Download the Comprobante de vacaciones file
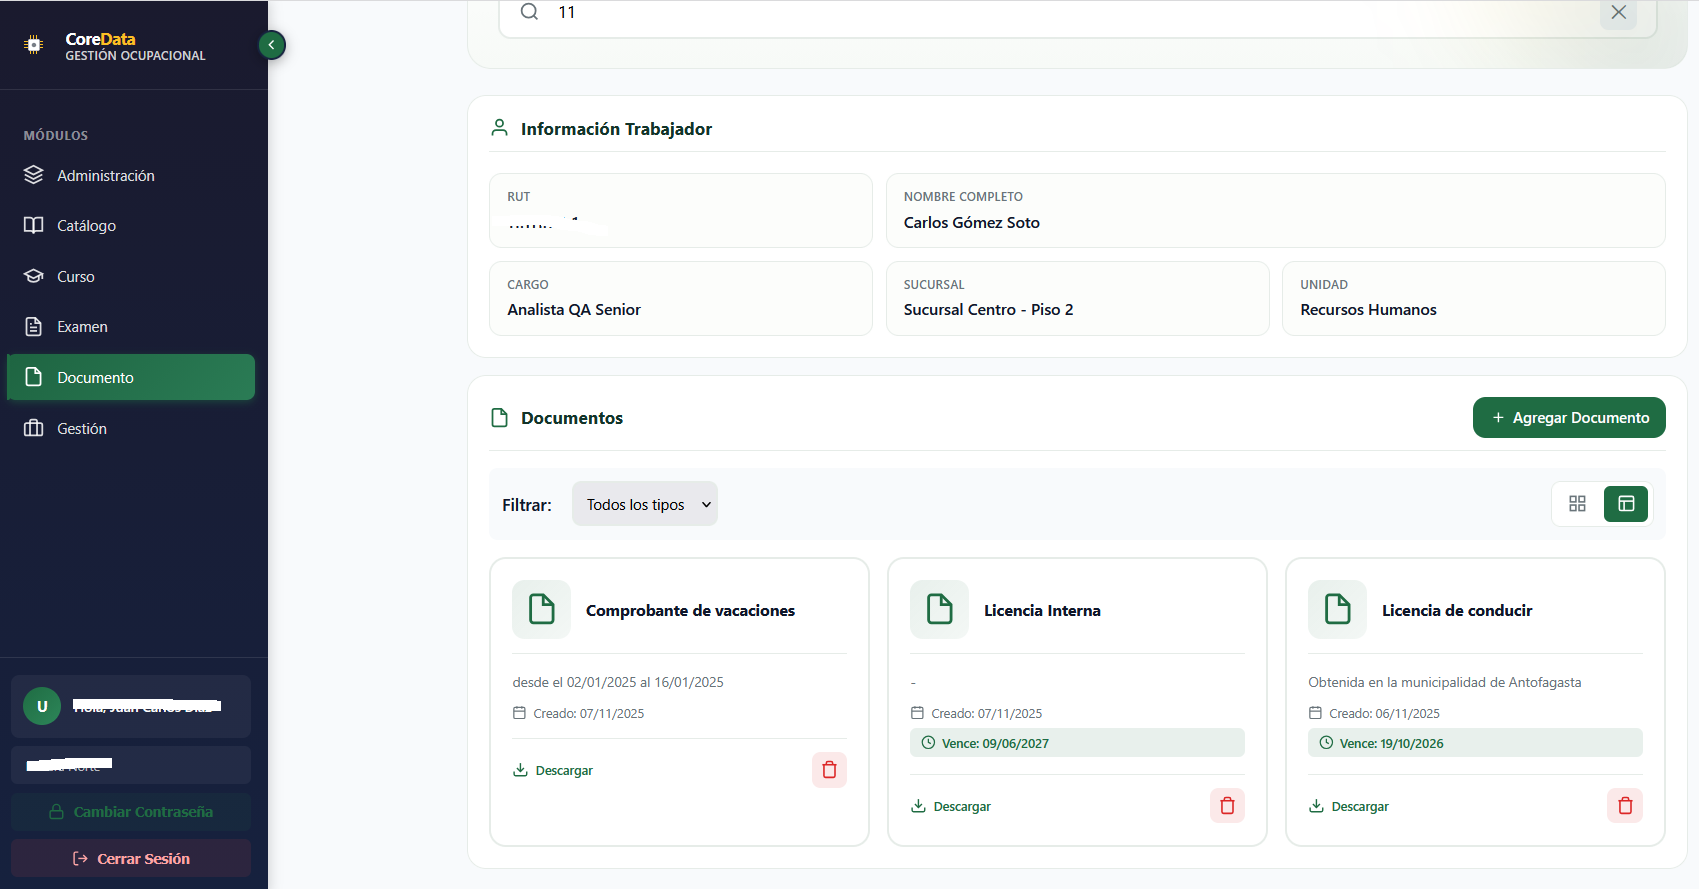Image resolution: width=1699 pixels, height=889 pixels. tap(553, 771)
